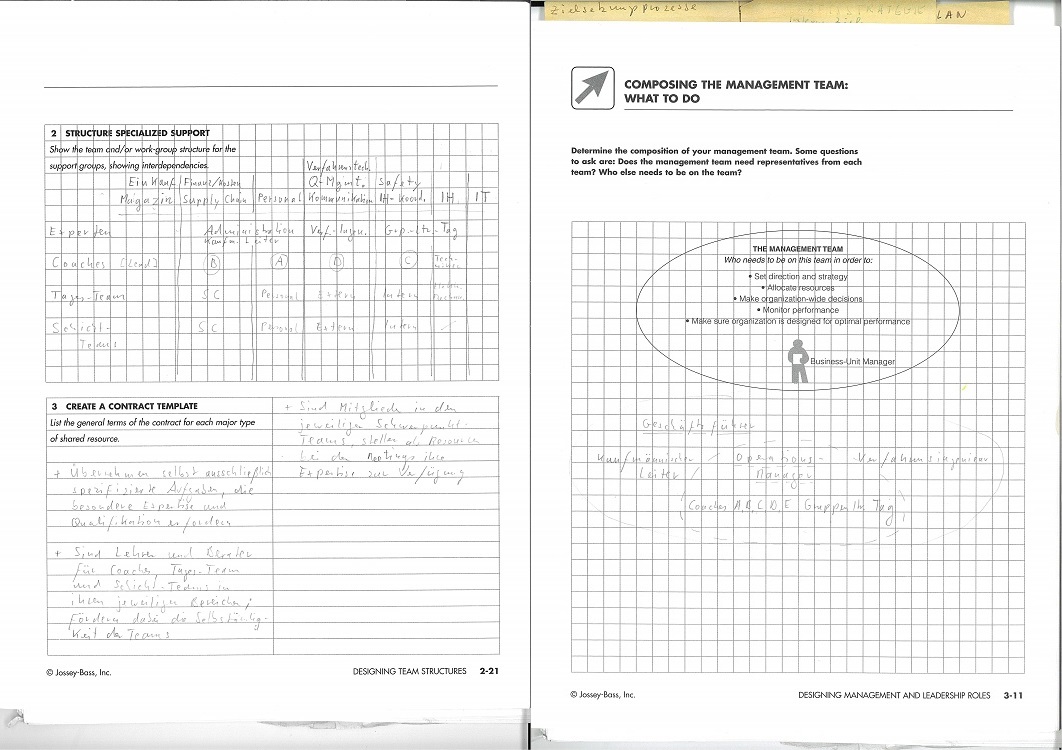
Task: Click handwritten 'Experten' row label
Action: click(80, 232)
